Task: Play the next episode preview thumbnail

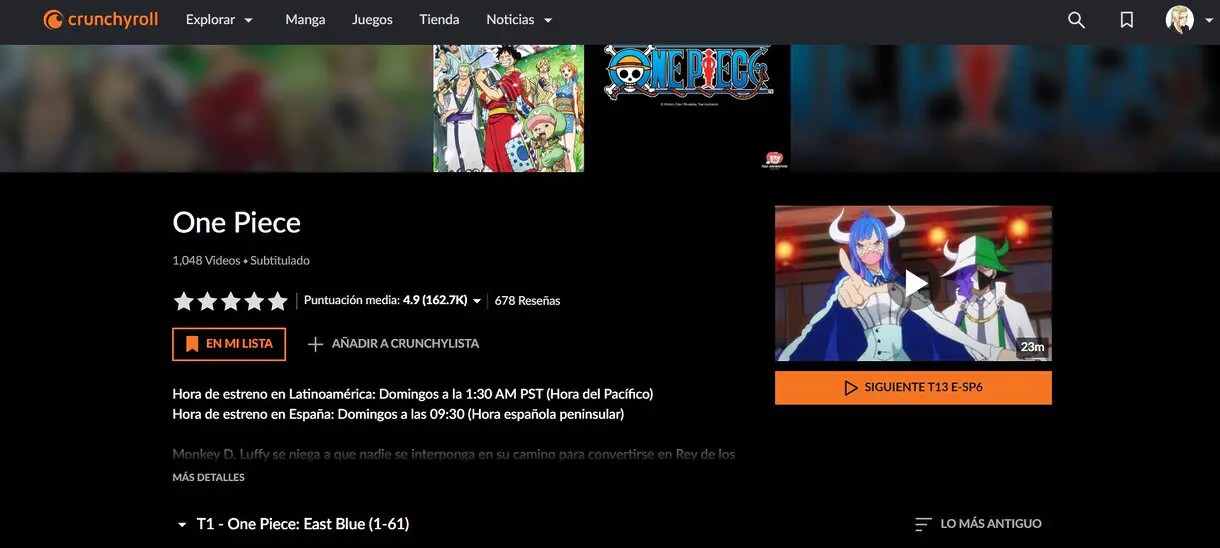Action: click(x=913, y=284)
